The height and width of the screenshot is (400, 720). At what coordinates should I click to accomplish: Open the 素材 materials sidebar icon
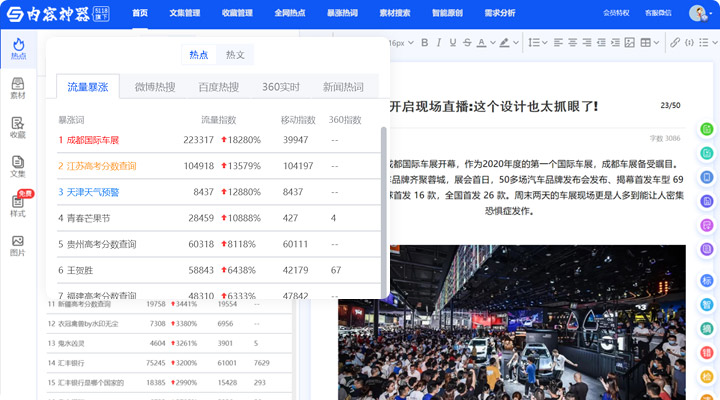point(18,88)
